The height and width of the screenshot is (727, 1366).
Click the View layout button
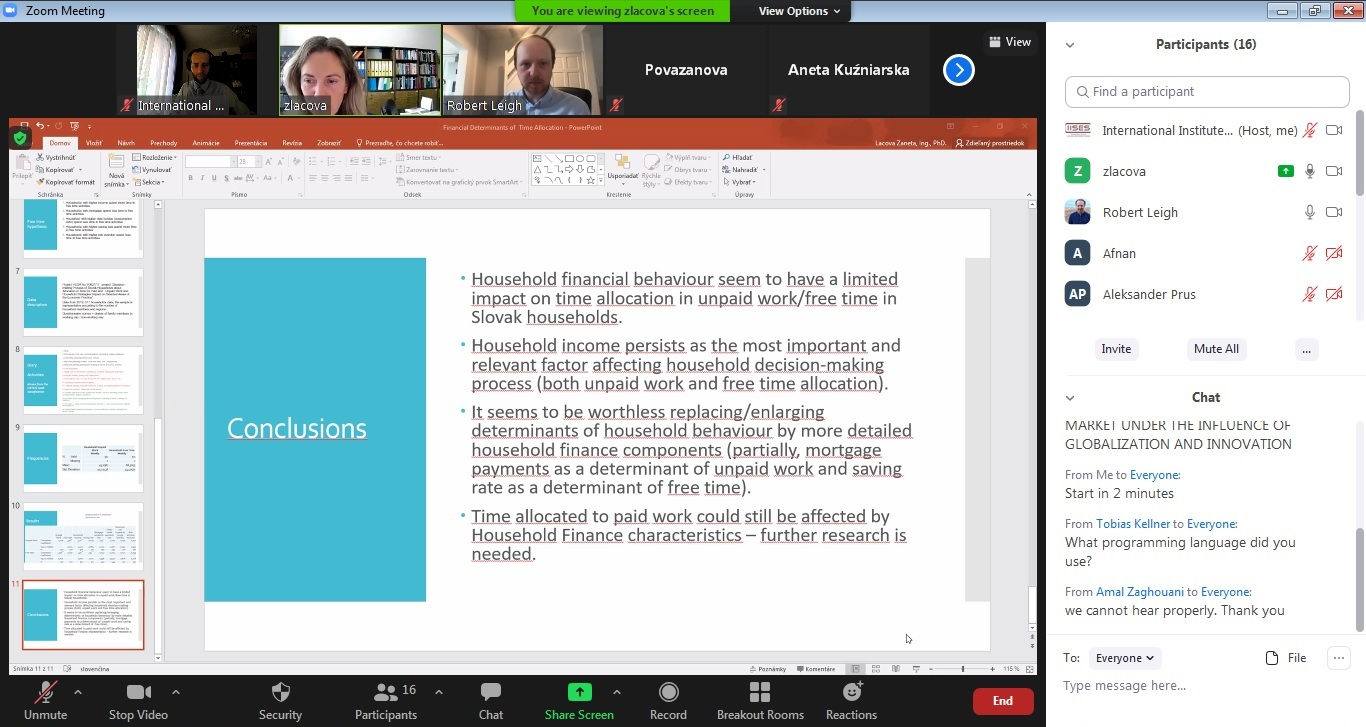coord(1010,42)
